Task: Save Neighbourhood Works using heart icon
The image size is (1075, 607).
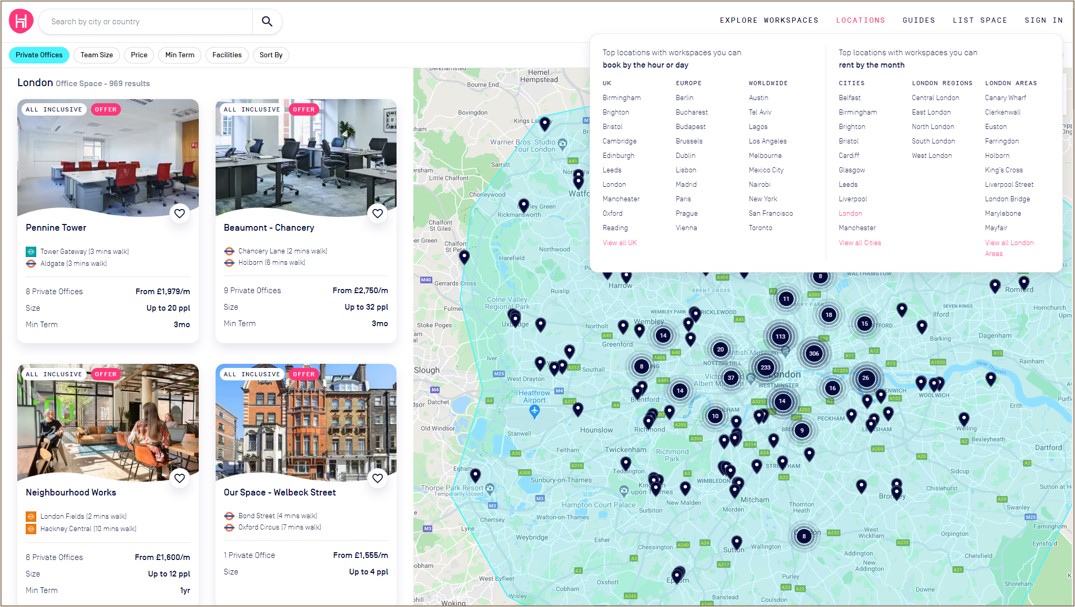Action: [180, 478]
